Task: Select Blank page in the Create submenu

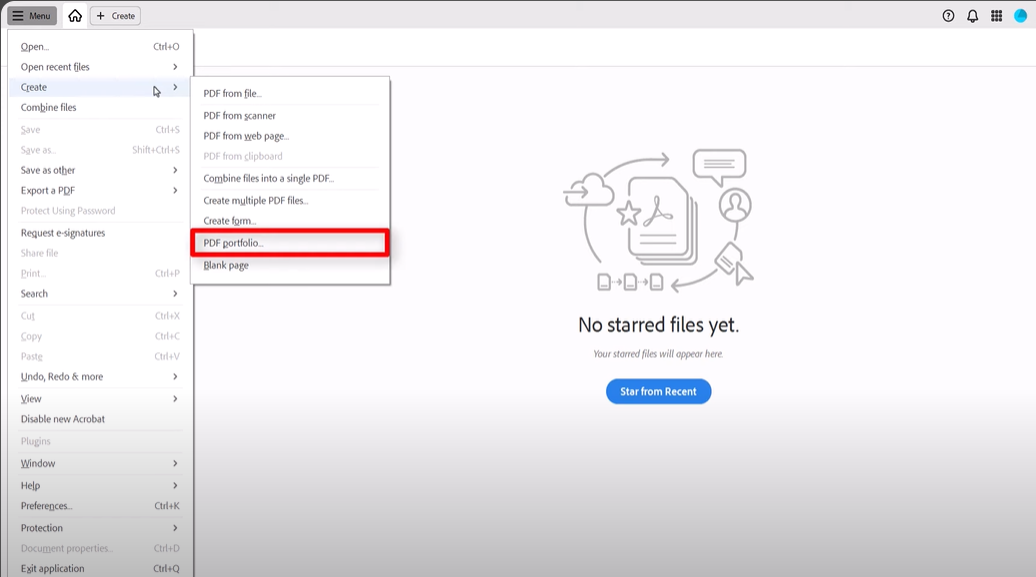Action: click(225, 265)
